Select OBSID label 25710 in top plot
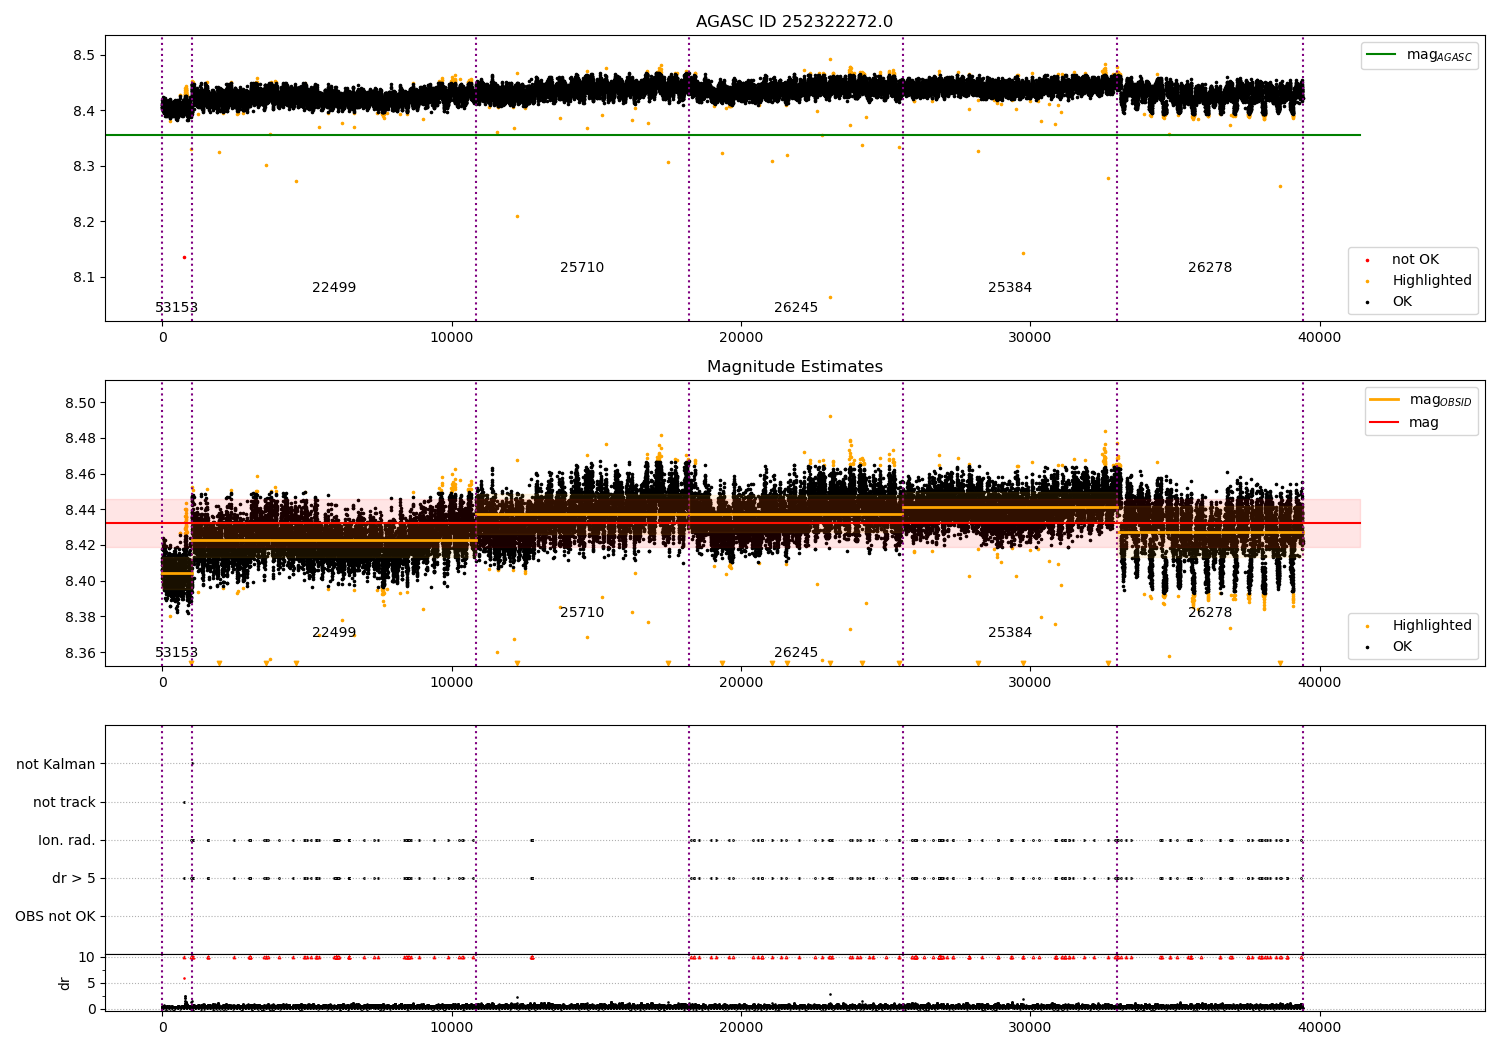The height and width of the screenshot is (1050, 1500). (582, 268)
